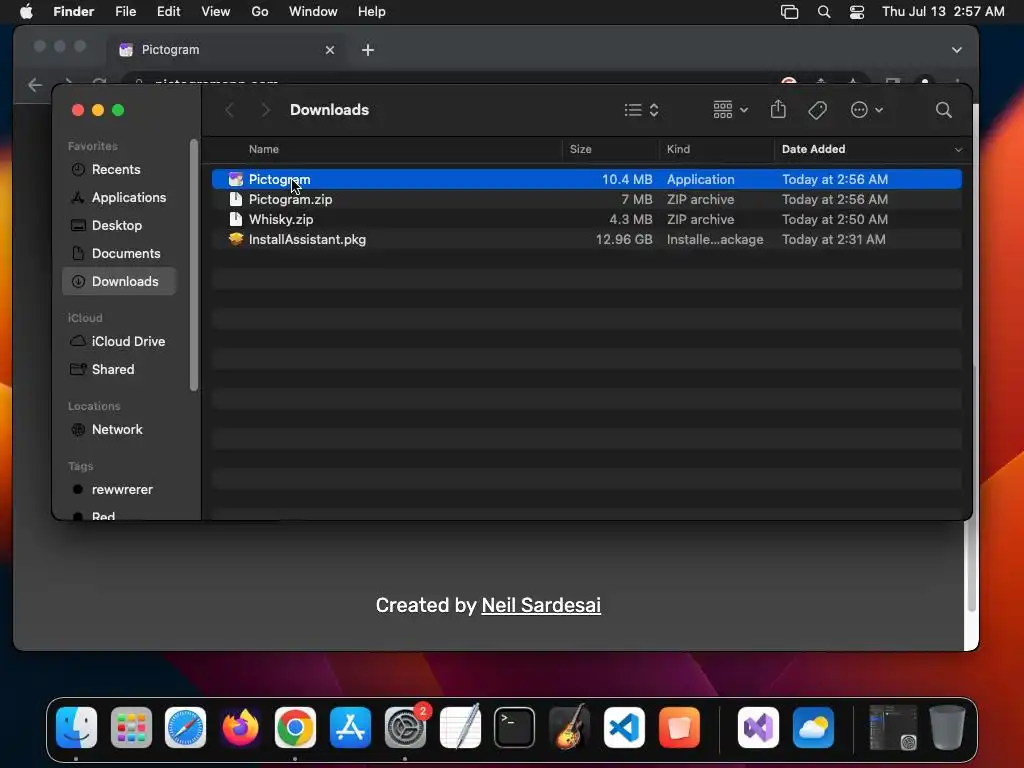The width and height of the screenshot is (1024, 768).
Task: Click the Finder sidebar scrollbar
Action: (x=193, y=265)
